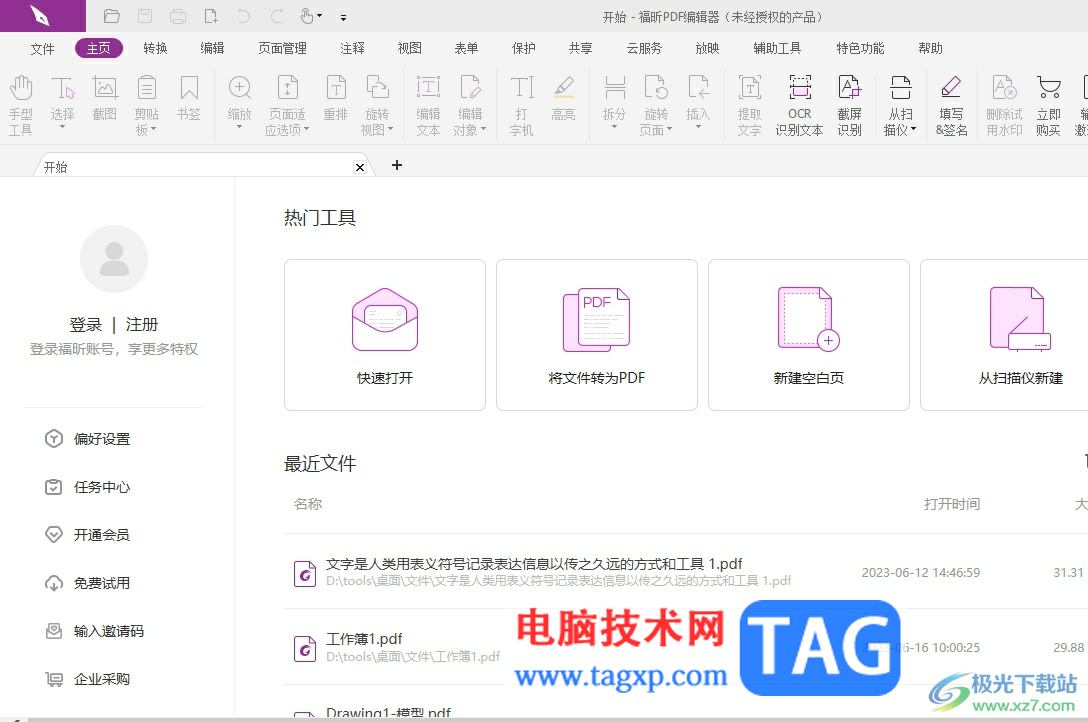Click the 名称 column header

pos(307,504)
